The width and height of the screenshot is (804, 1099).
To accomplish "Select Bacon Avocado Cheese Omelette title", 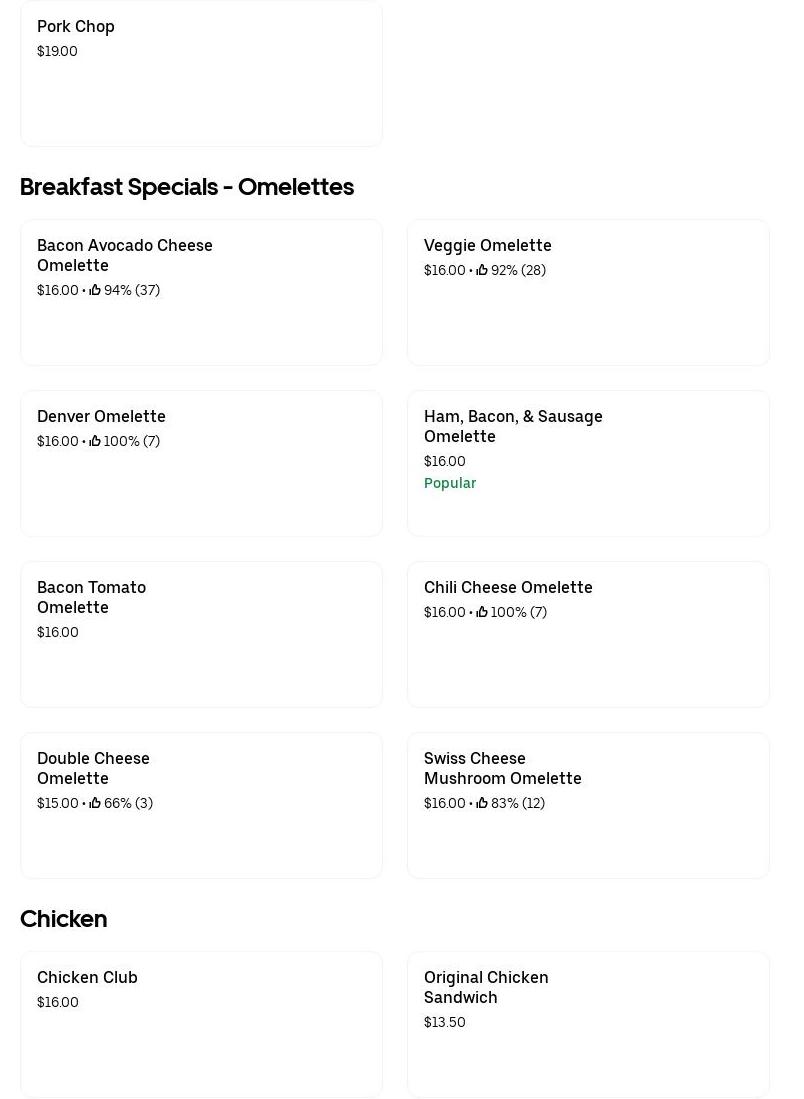I will (x=125, y=255).
